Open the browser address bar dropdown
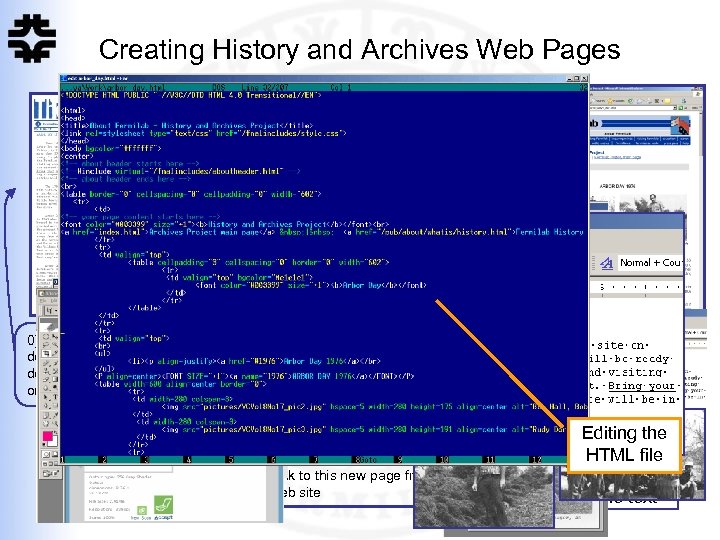720x540 pixels. [675, 108]
